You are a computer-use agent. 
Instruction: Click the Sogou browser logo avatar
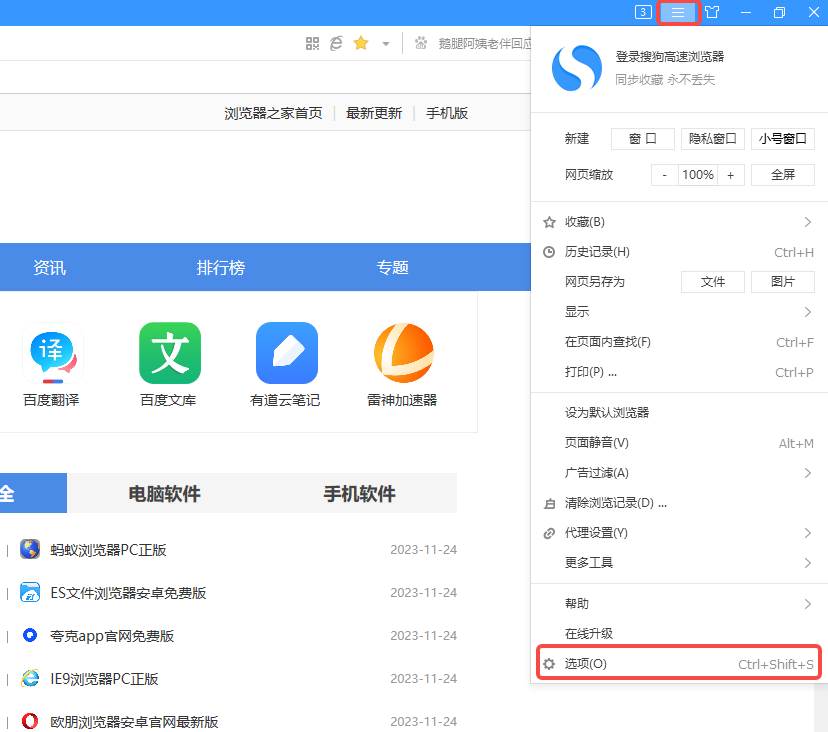coord(576,68)
